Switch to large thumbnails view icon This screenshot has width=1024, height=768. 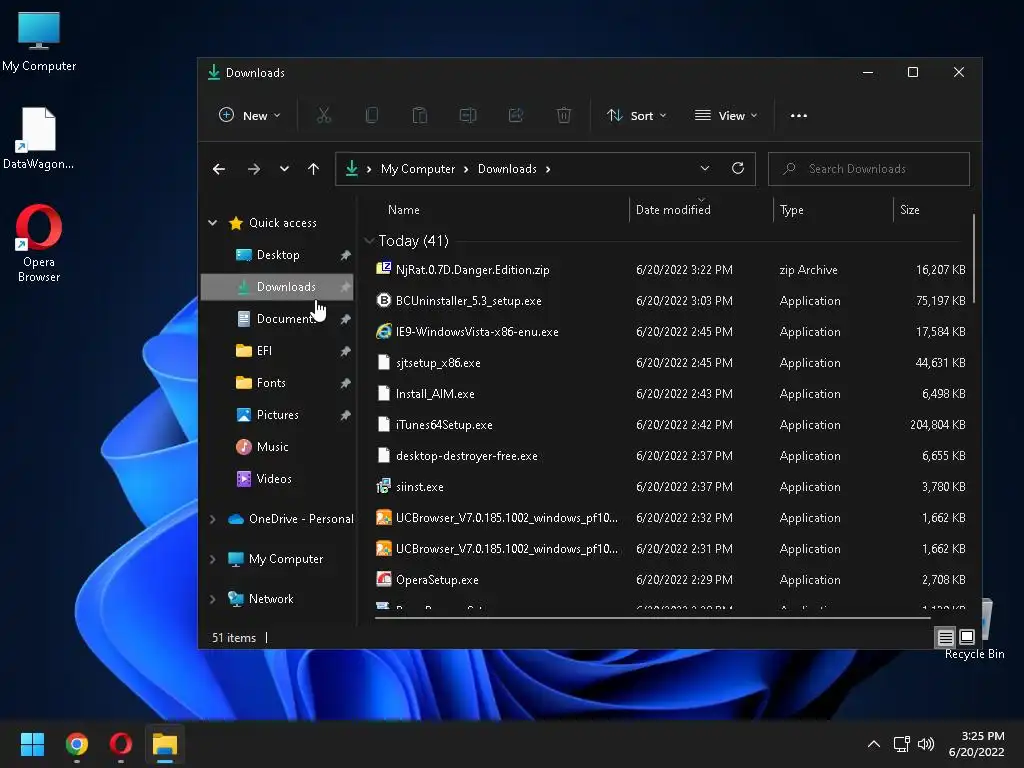pyautogui.click(x=967, y=637)
